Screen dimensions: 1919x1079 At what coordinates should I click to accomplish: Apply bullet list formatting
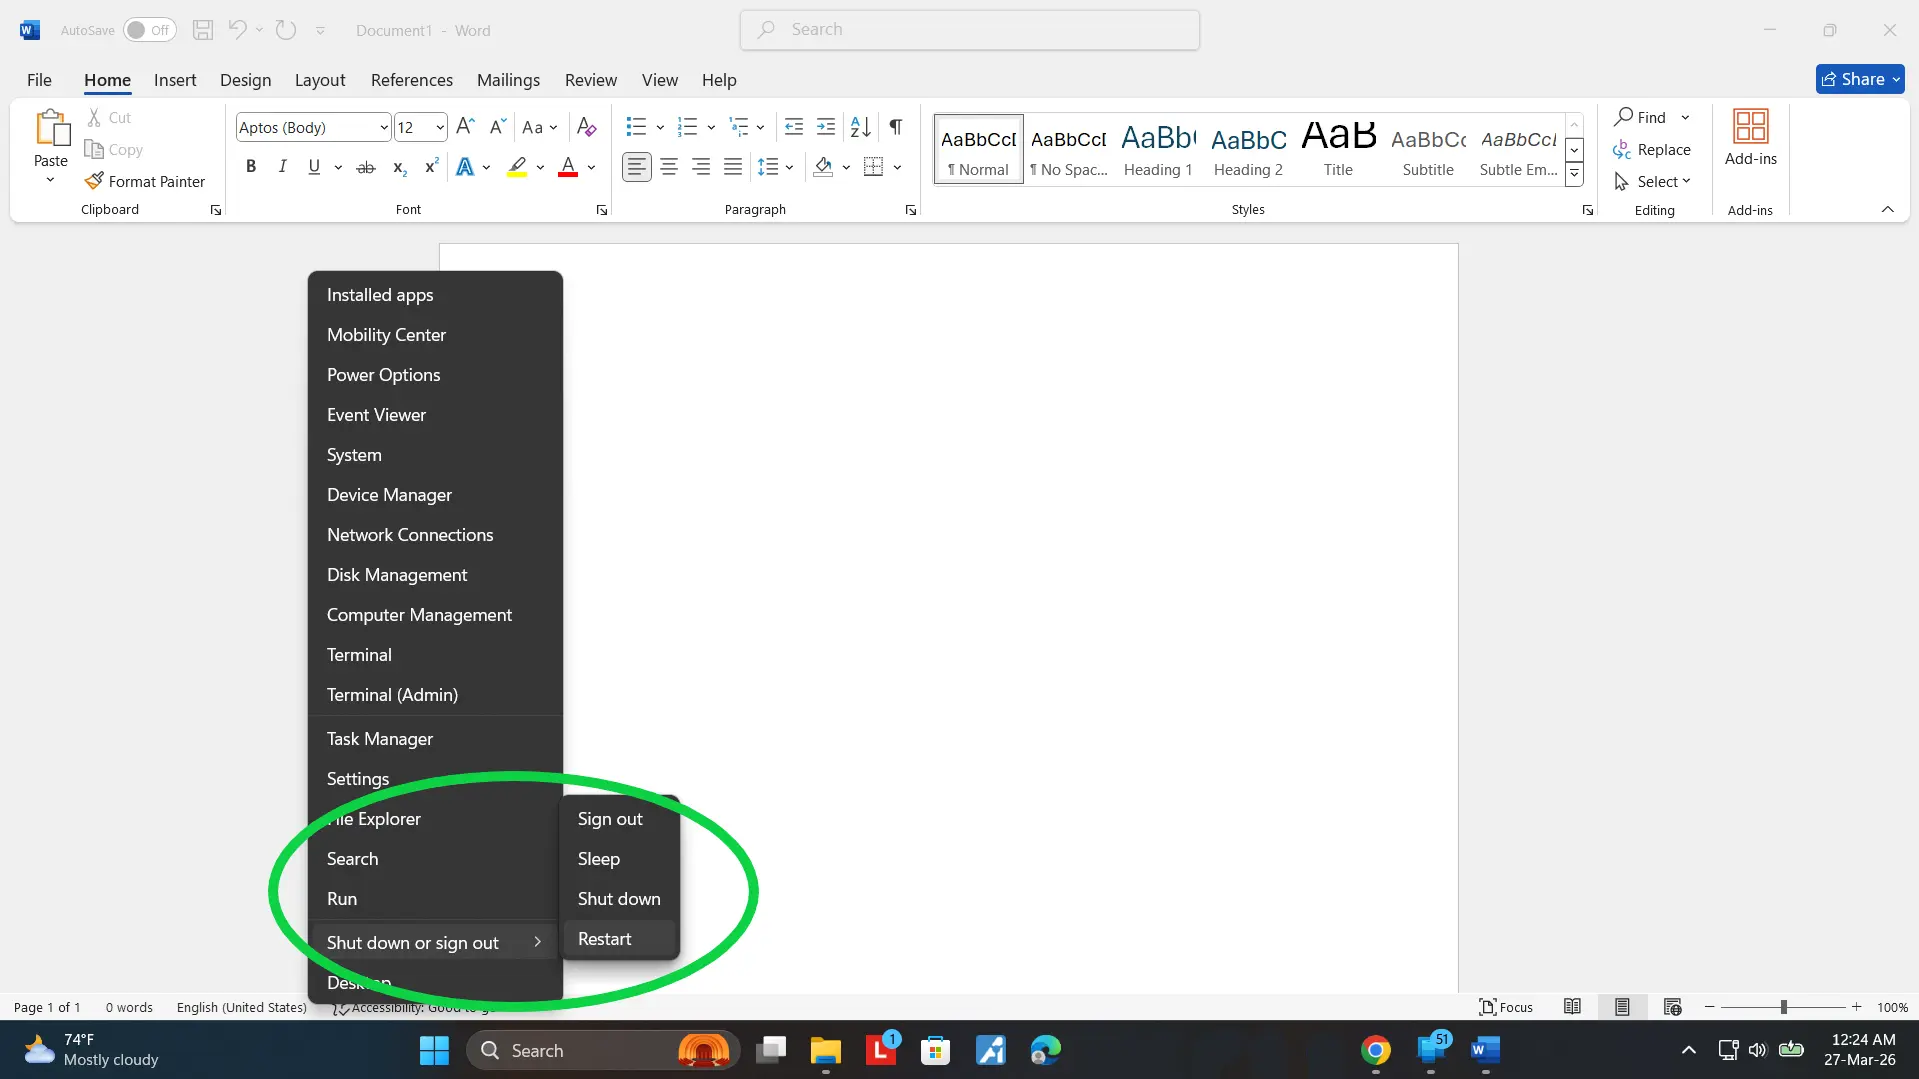coord(636,127)
